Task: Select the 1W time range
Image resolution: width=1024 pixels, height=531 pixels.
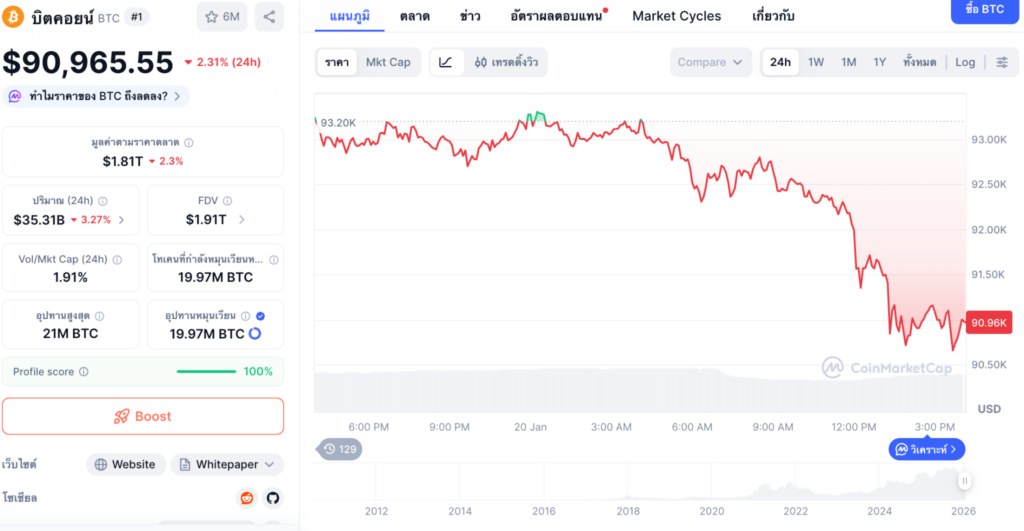Action: click(x=816, y=62)
